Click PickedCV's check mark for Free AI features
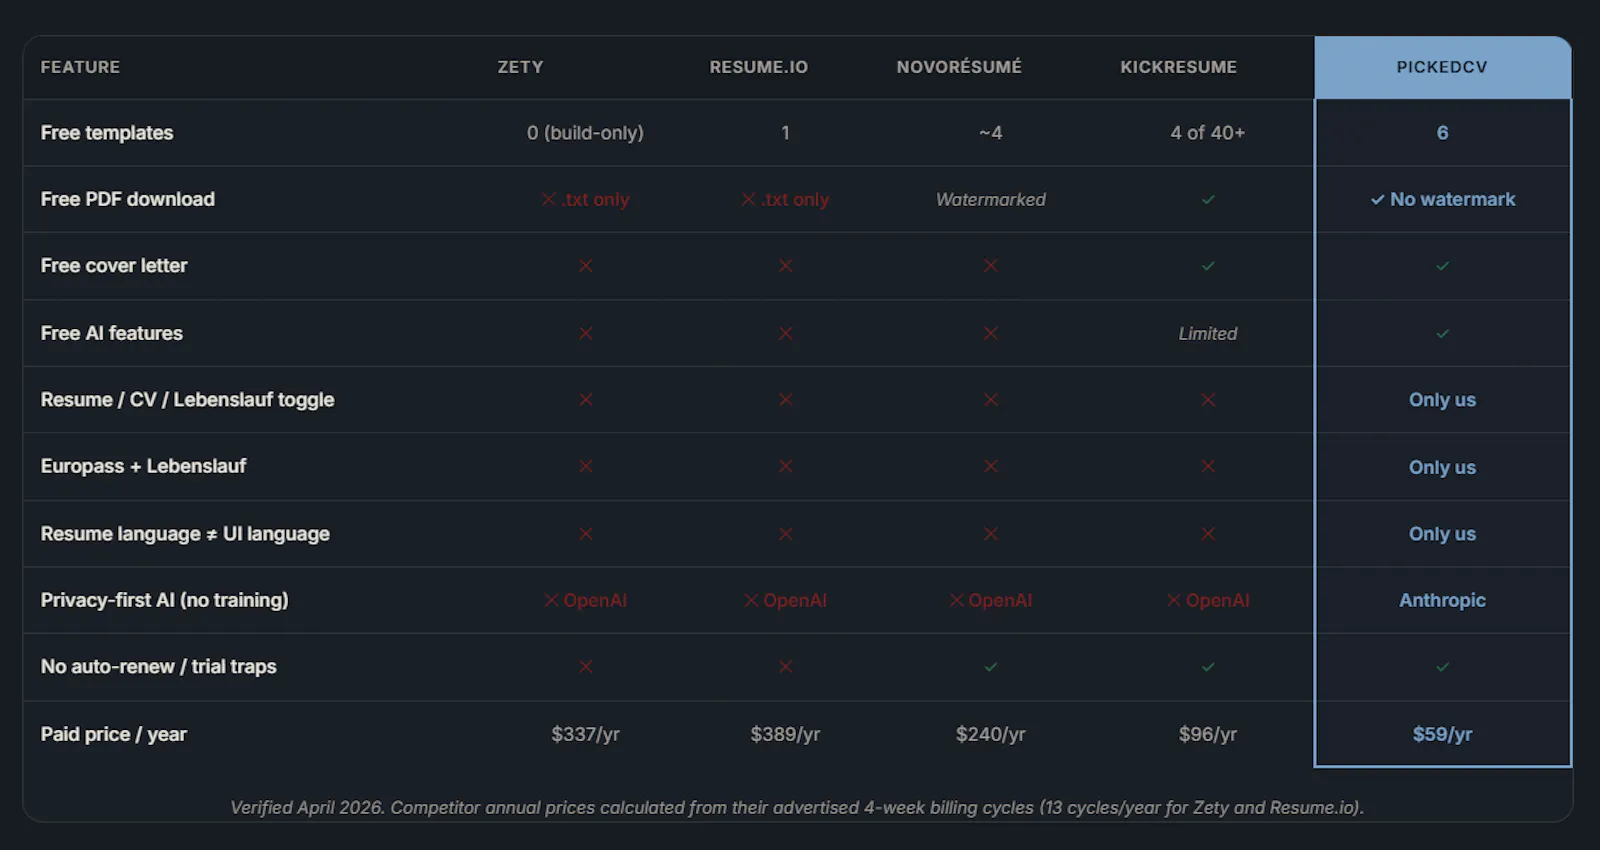Screen dimensions: 1600x850 [1442, 334]
